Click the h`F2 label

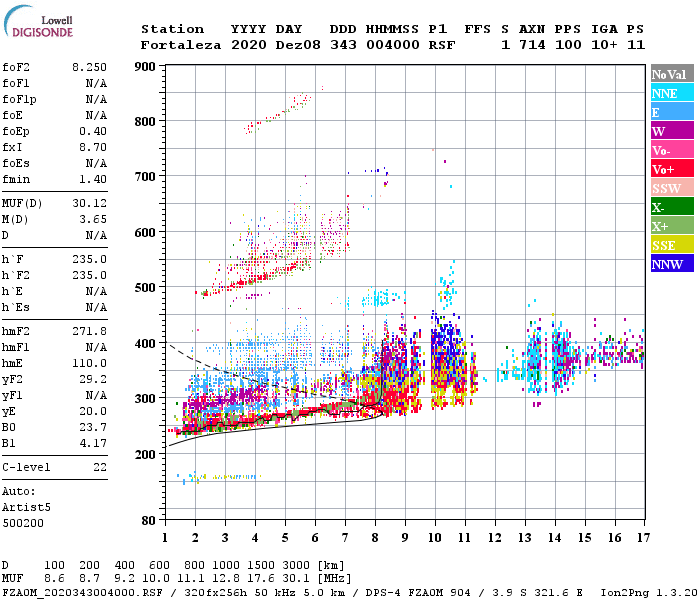point(16,275)
